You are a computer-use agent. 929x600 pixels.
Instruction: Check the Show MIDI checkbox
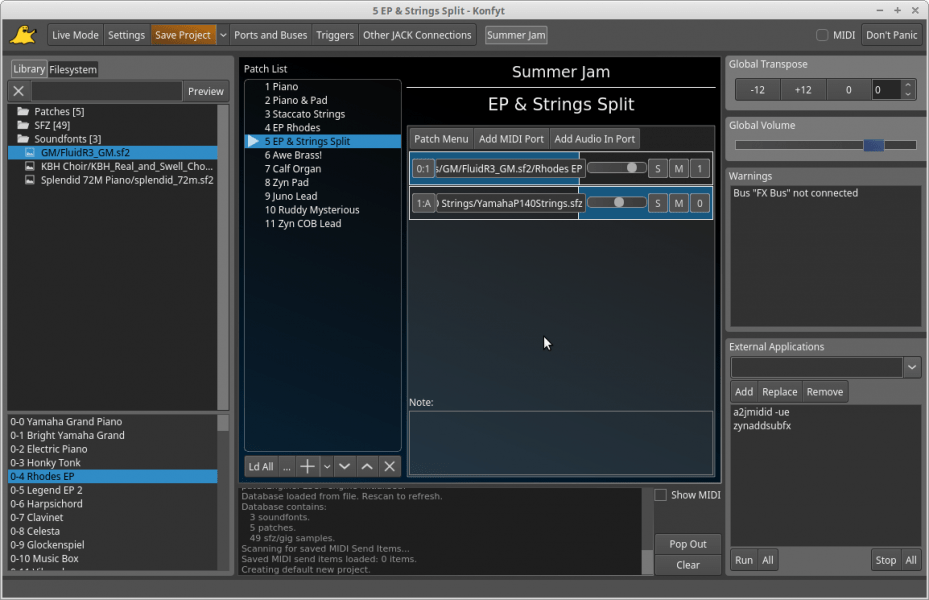(660, 495)
